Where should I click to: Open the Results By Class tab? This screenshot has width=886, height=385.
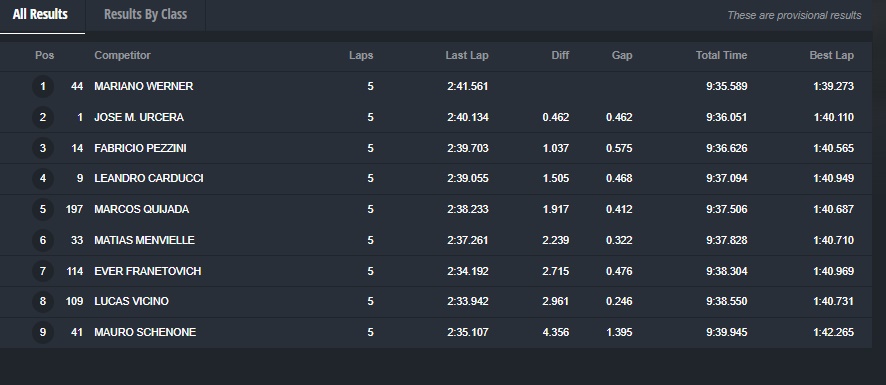(x=145, y=15)
